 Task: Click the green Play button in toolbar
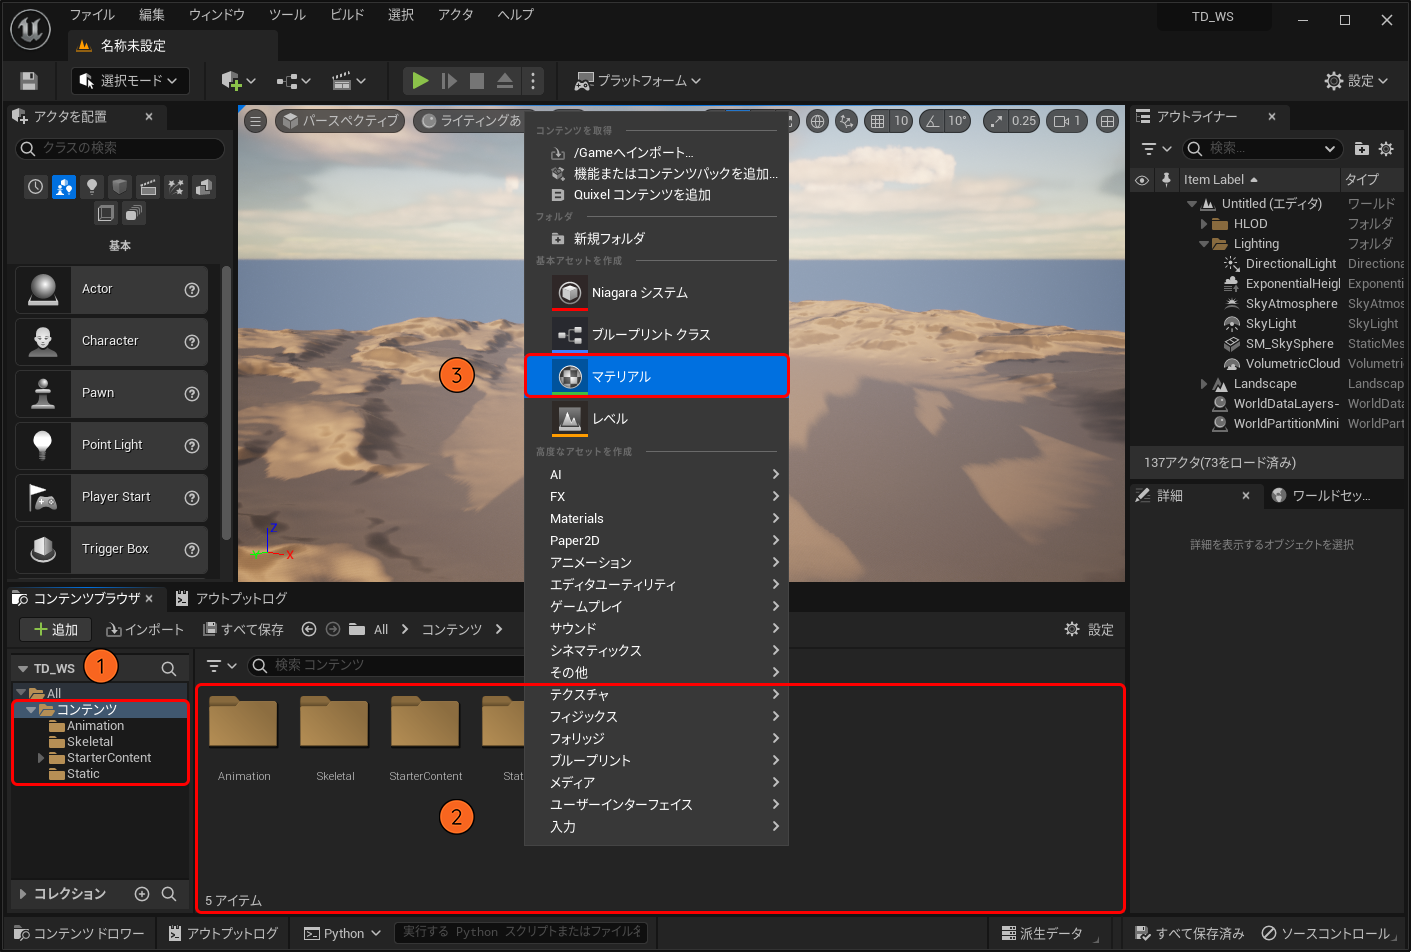420,81
